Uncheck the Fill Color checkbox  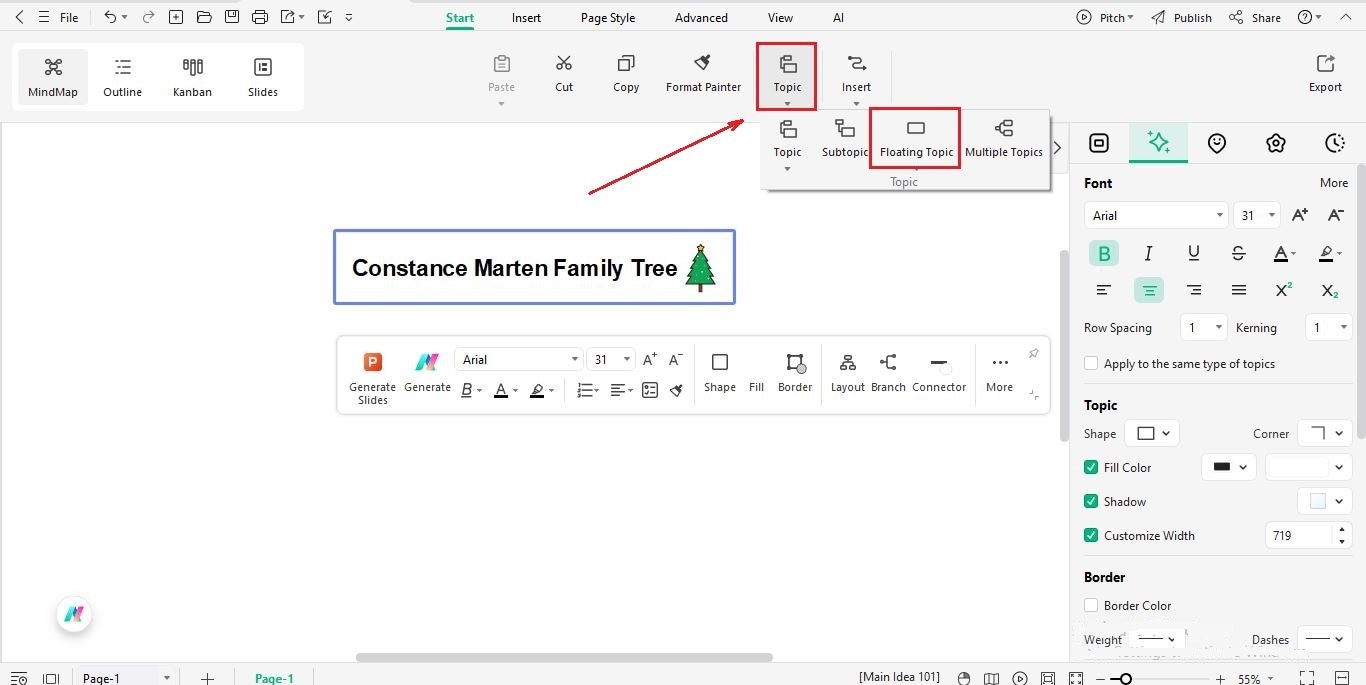click(1091, 467)
